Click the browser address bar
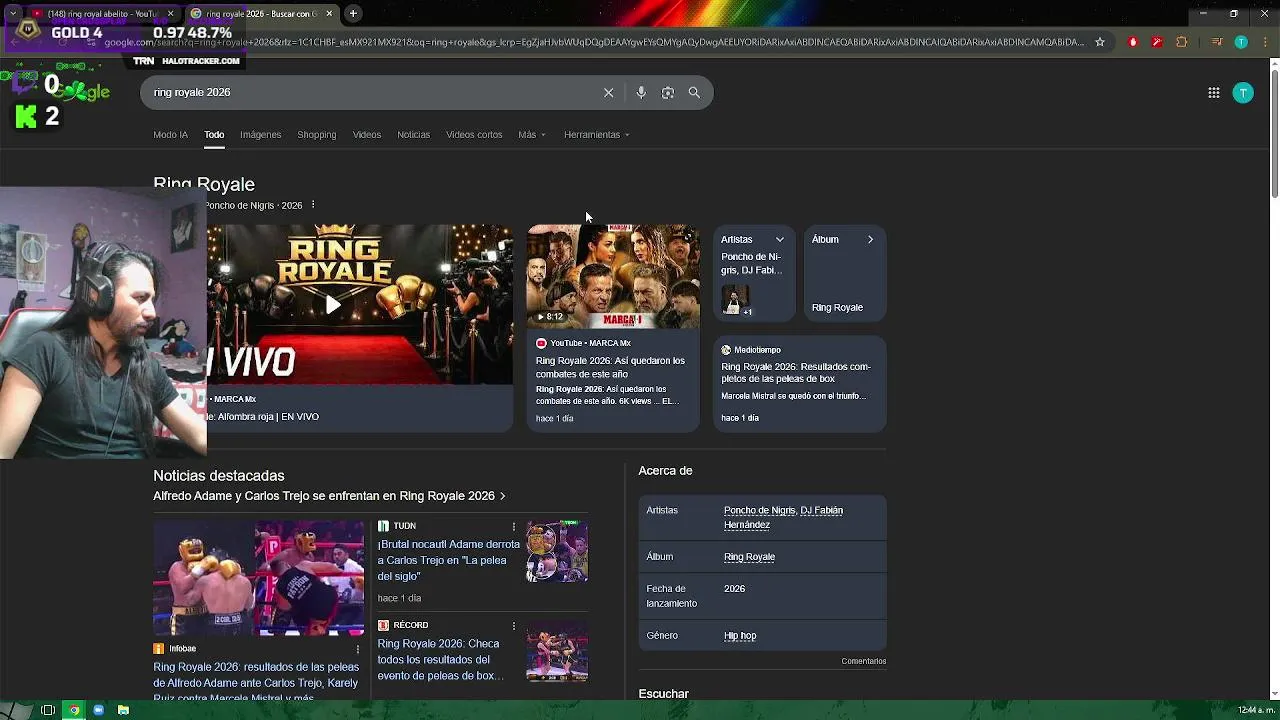 click(594, 42)
